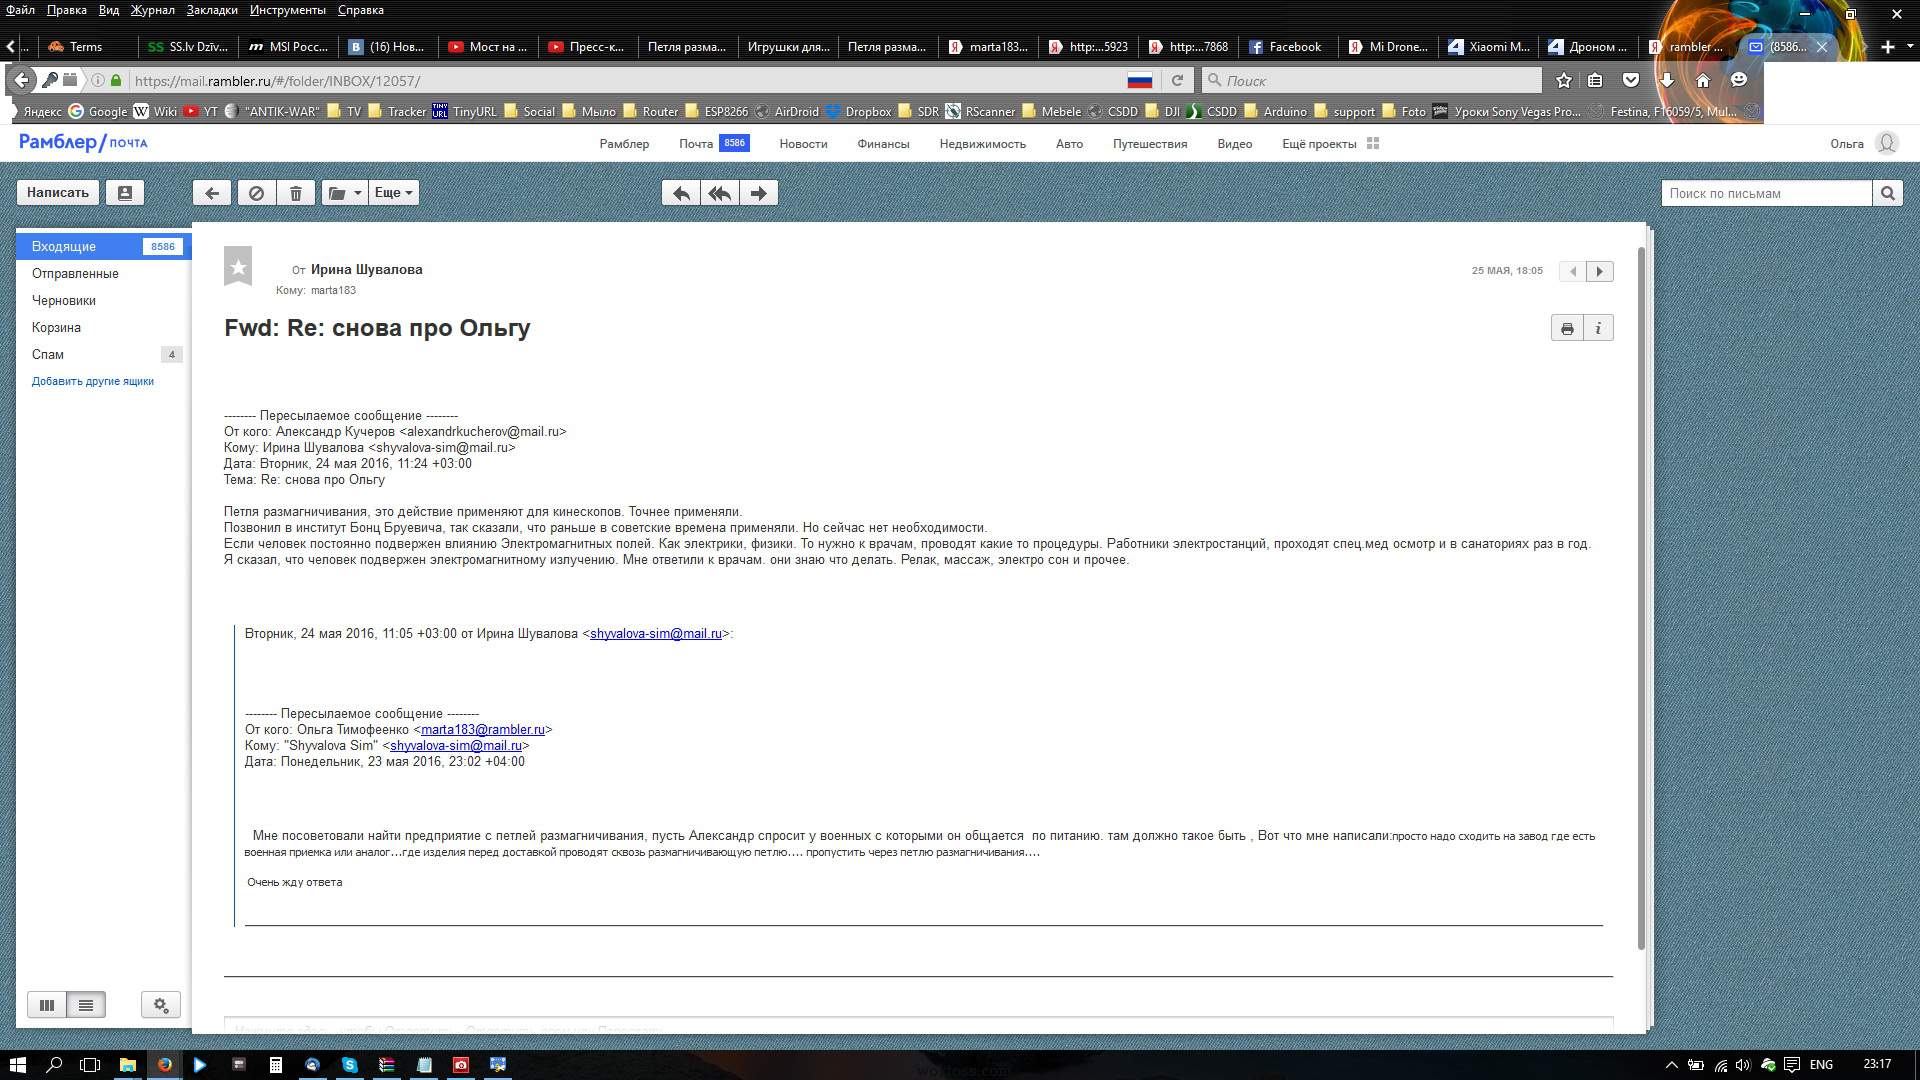Viewport: 1920px width, 1080px height.
Task: Open Новости in Rambler navigation
Action: [803, 144]
